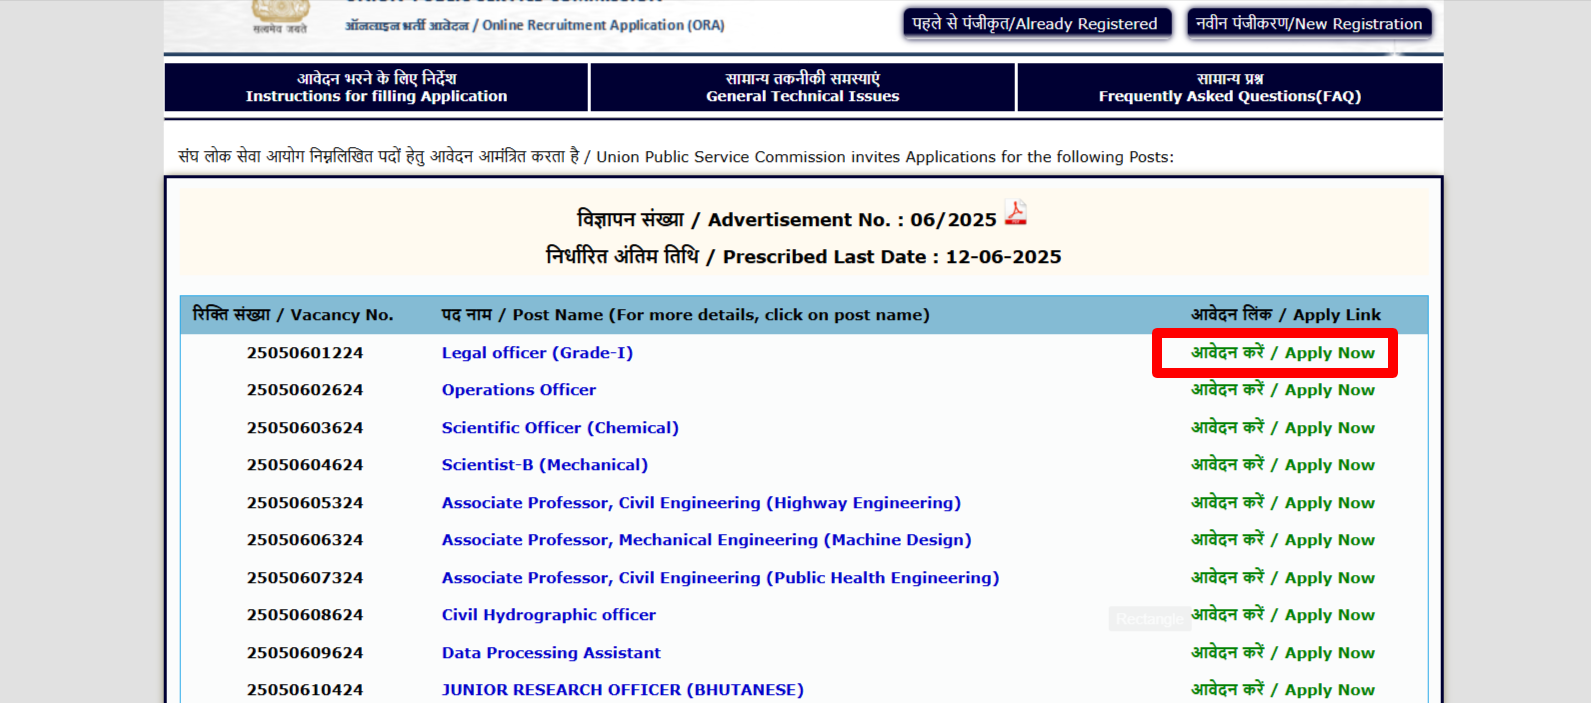Image resolution: width=1591 pixels, height=703 pixels.
Task: Apply Now for Operations Officer
Action: point(1282,390)
